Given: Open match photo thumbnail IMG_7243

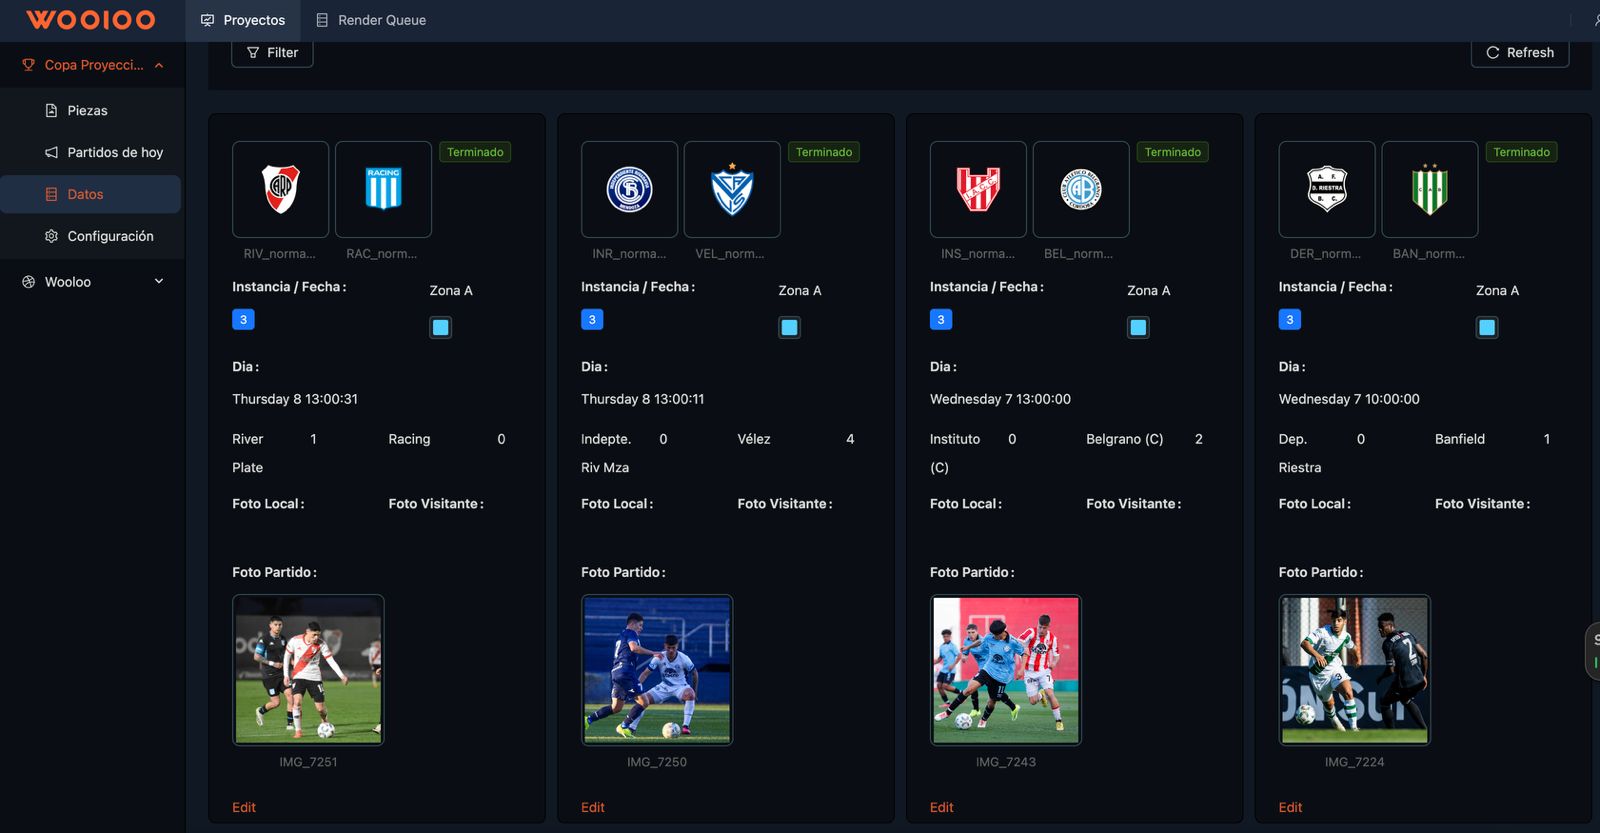Looking at the screenshot, I should (1005, 670).
